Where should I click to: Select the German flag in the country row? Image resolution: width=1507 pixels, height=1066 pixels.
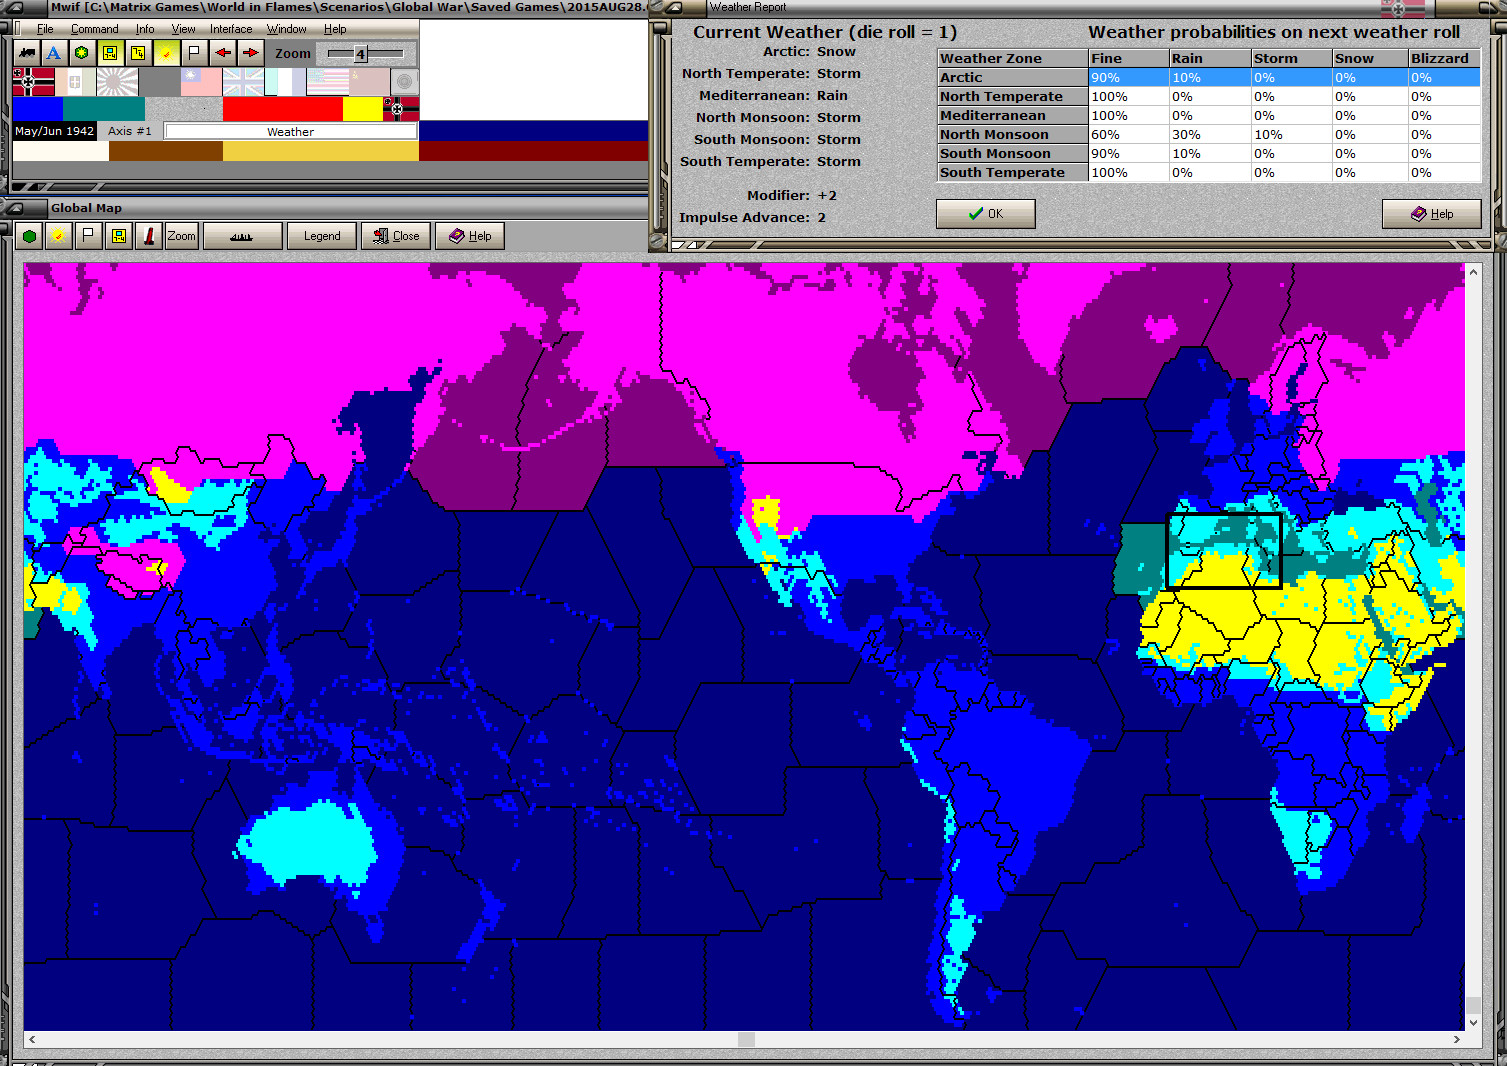[x=33, y=82]
